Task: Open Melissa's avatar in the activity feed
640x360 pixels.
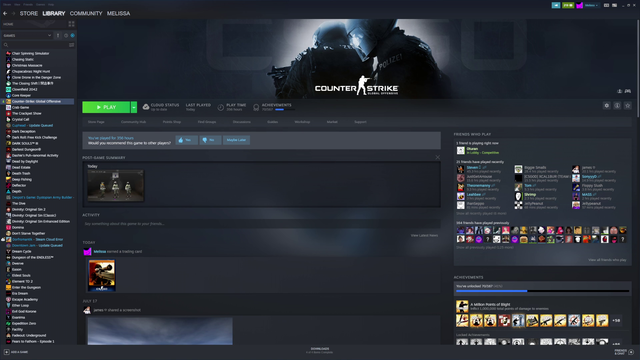Action: [87, 252]
